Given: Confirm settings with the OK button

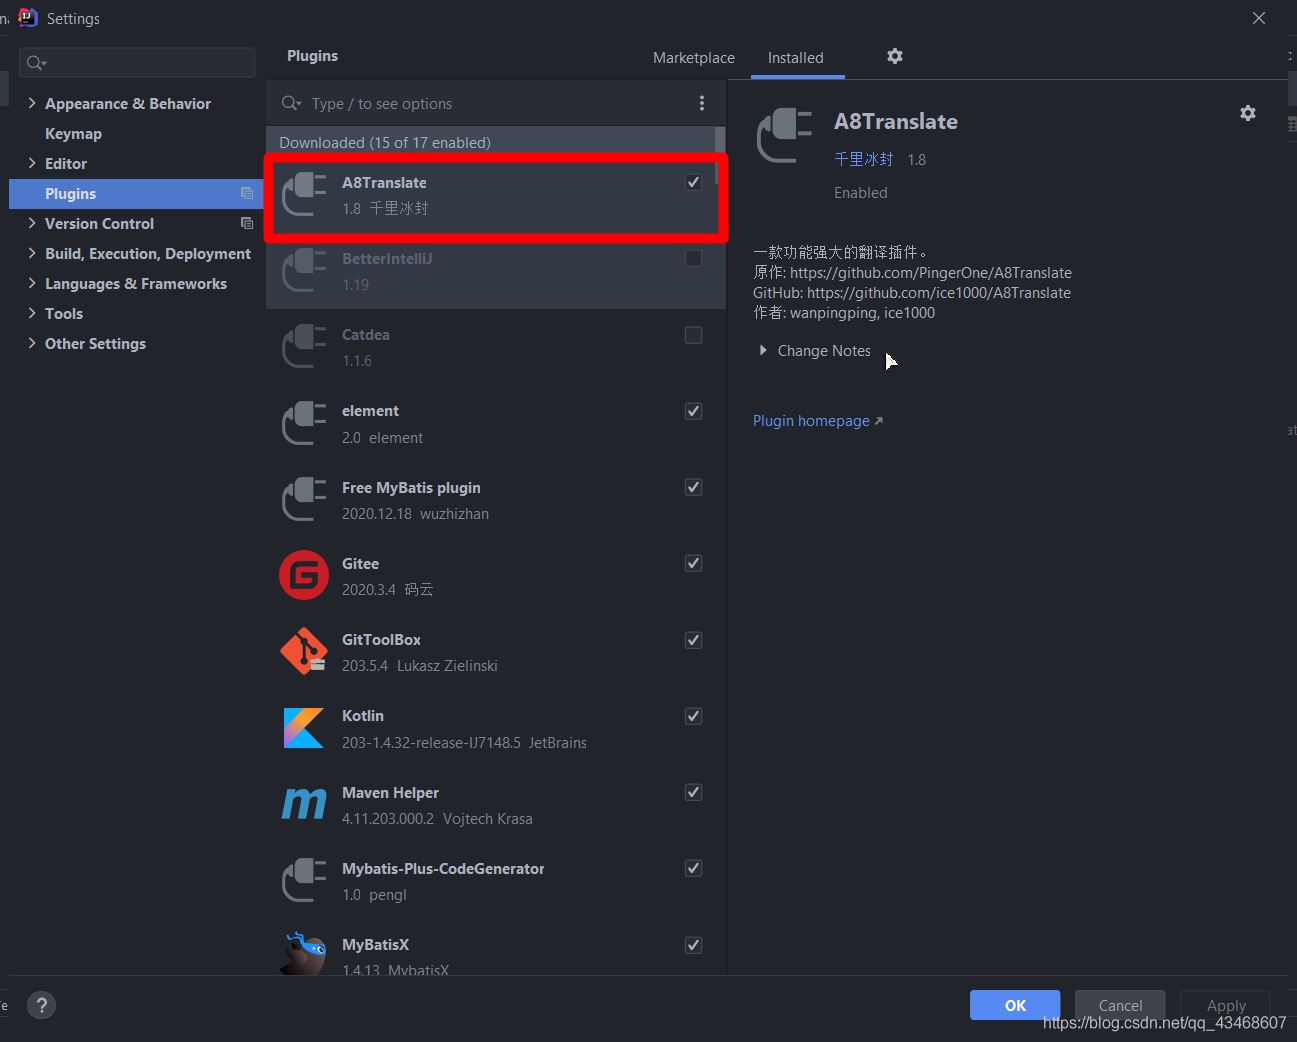Looking at the screenshot, I should tap(1015, 1005).
